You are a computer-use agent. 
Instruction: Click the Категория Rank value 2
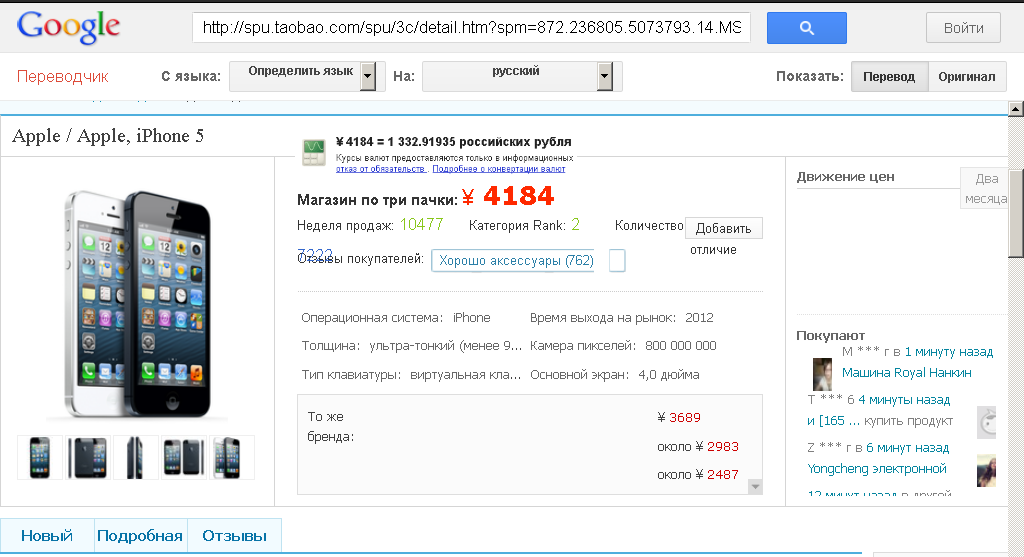point(575,225)
